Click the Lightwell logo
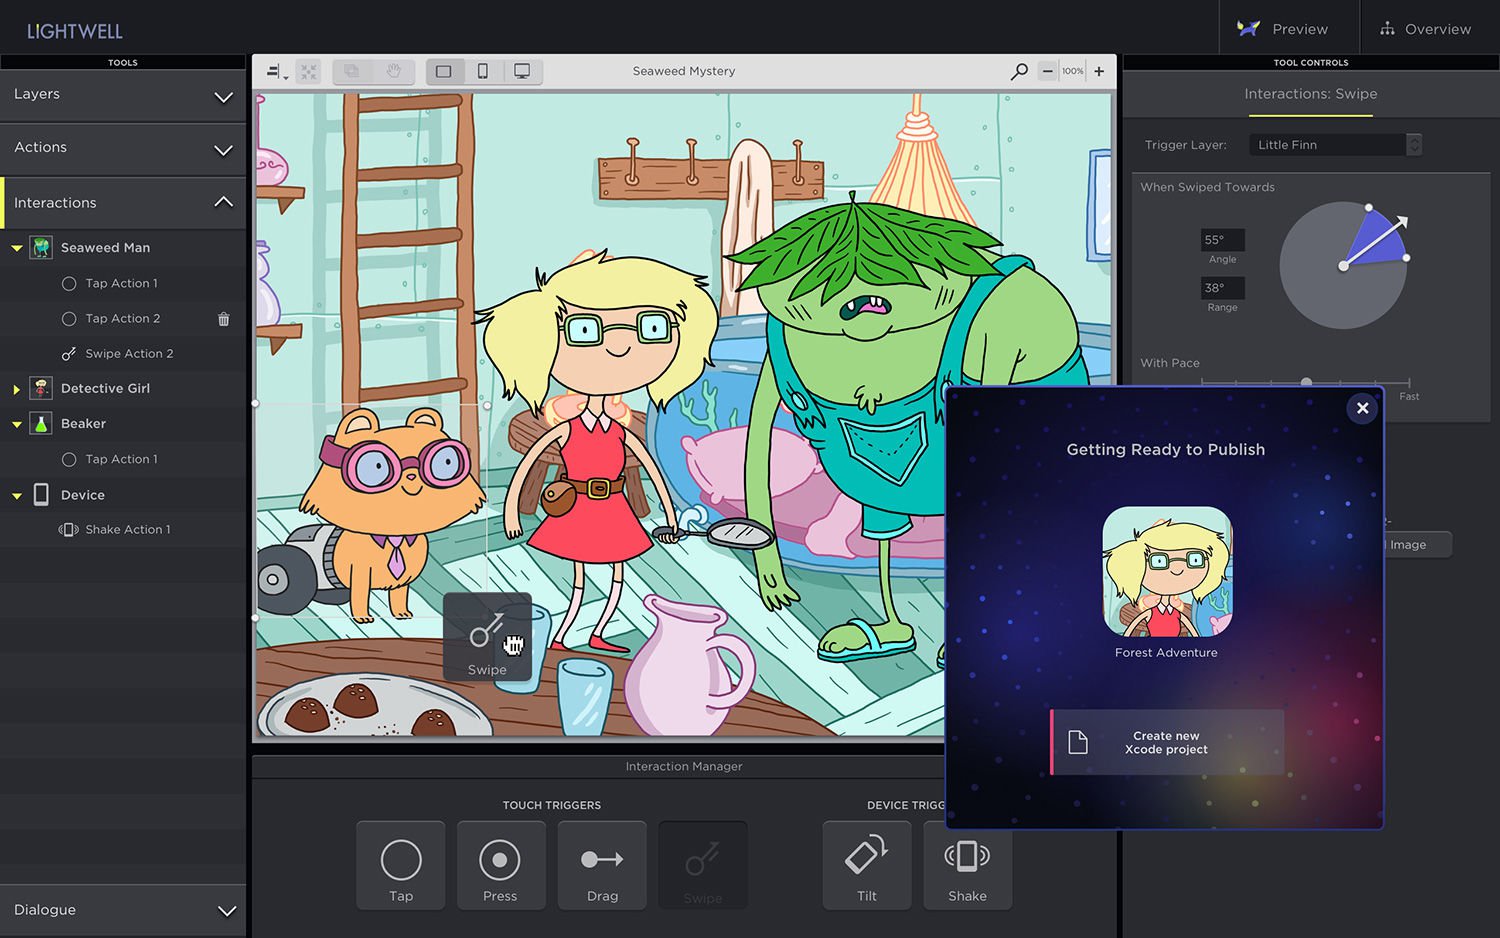Image resolution: width=1500 pixels, height=938 pixels. (75, 31)
